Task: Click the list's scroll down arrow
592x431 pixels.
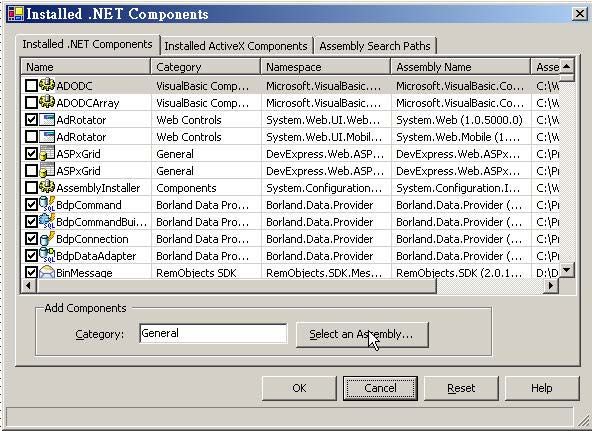Action: (x=566, y=270)
